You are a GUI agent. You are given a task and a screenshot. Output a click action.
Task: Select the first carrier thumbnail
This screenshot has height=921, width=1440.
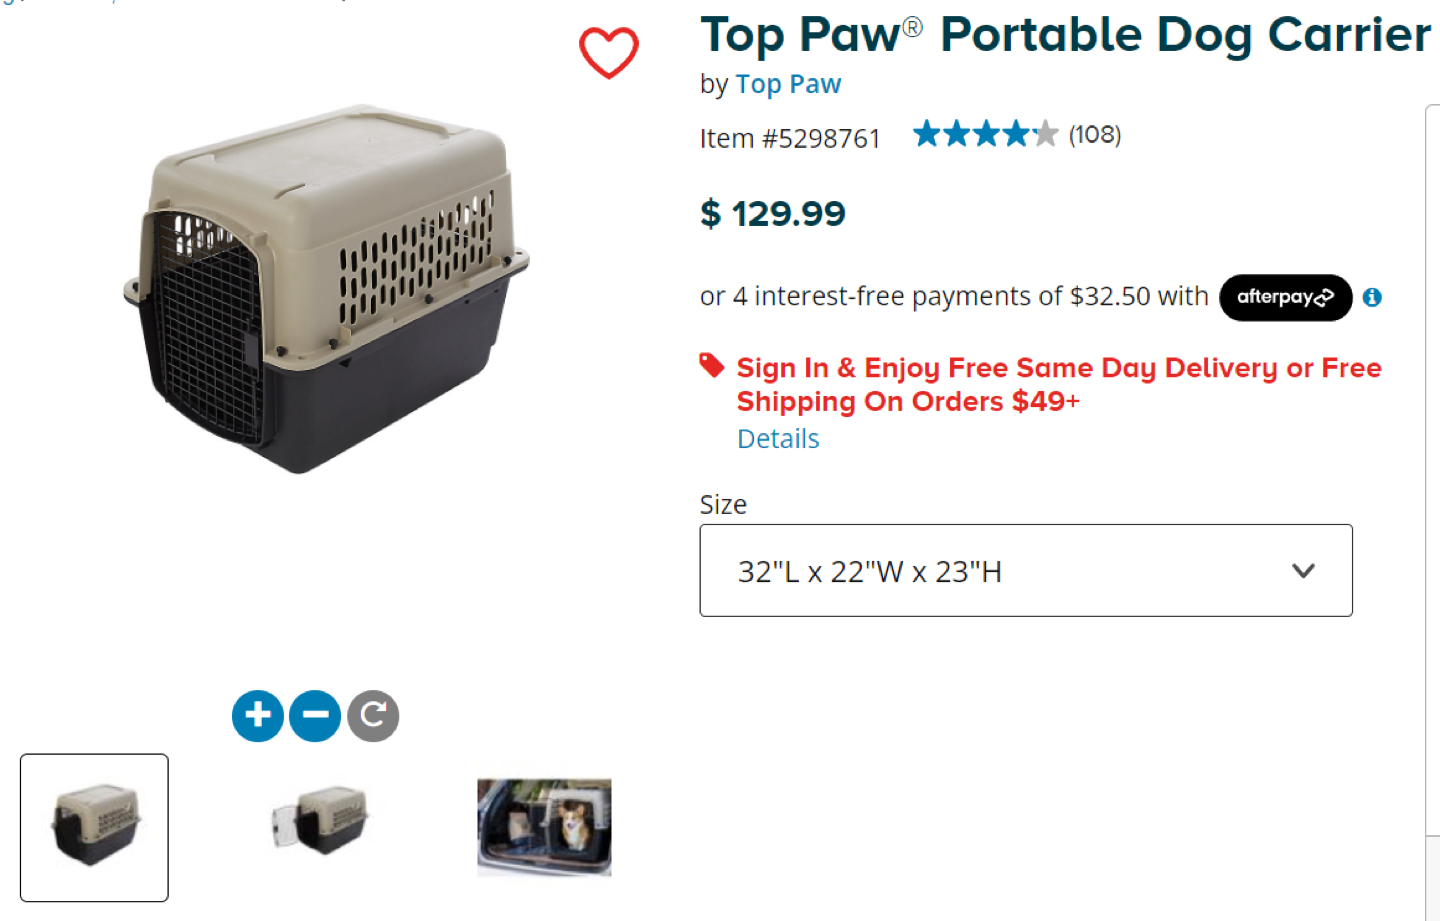click(x=94, y=828)
